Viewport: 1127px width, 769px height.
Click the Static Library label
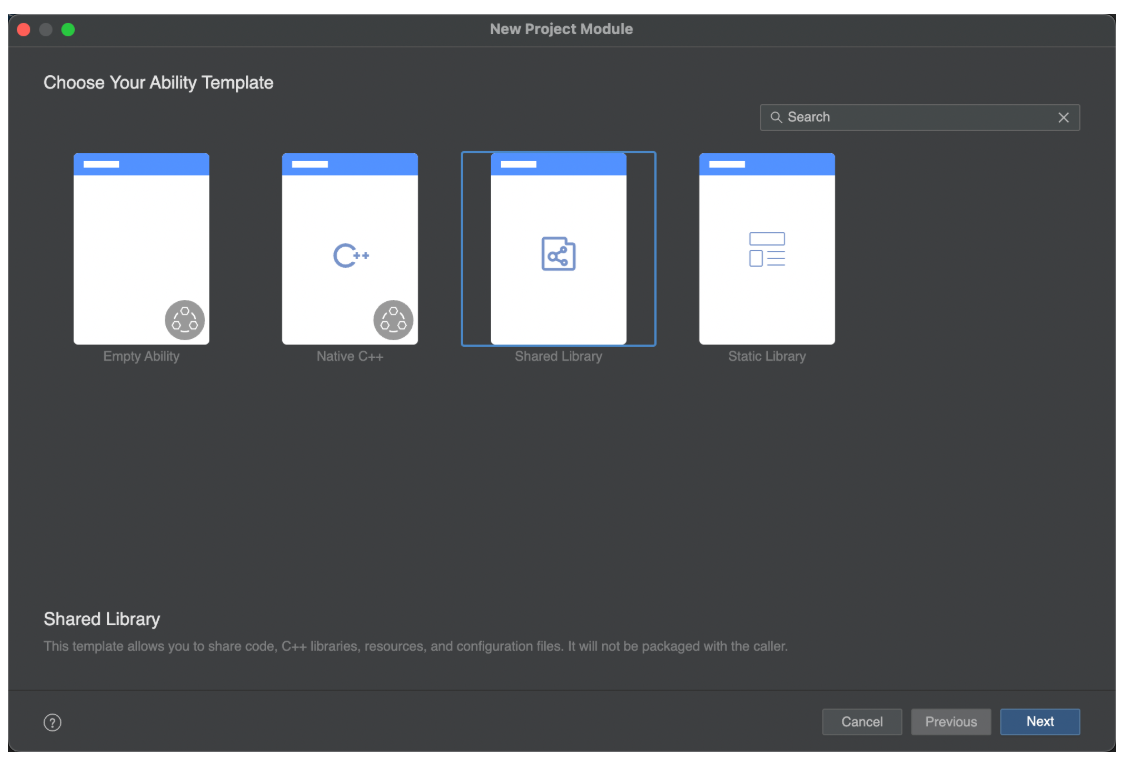click(767, 356)
